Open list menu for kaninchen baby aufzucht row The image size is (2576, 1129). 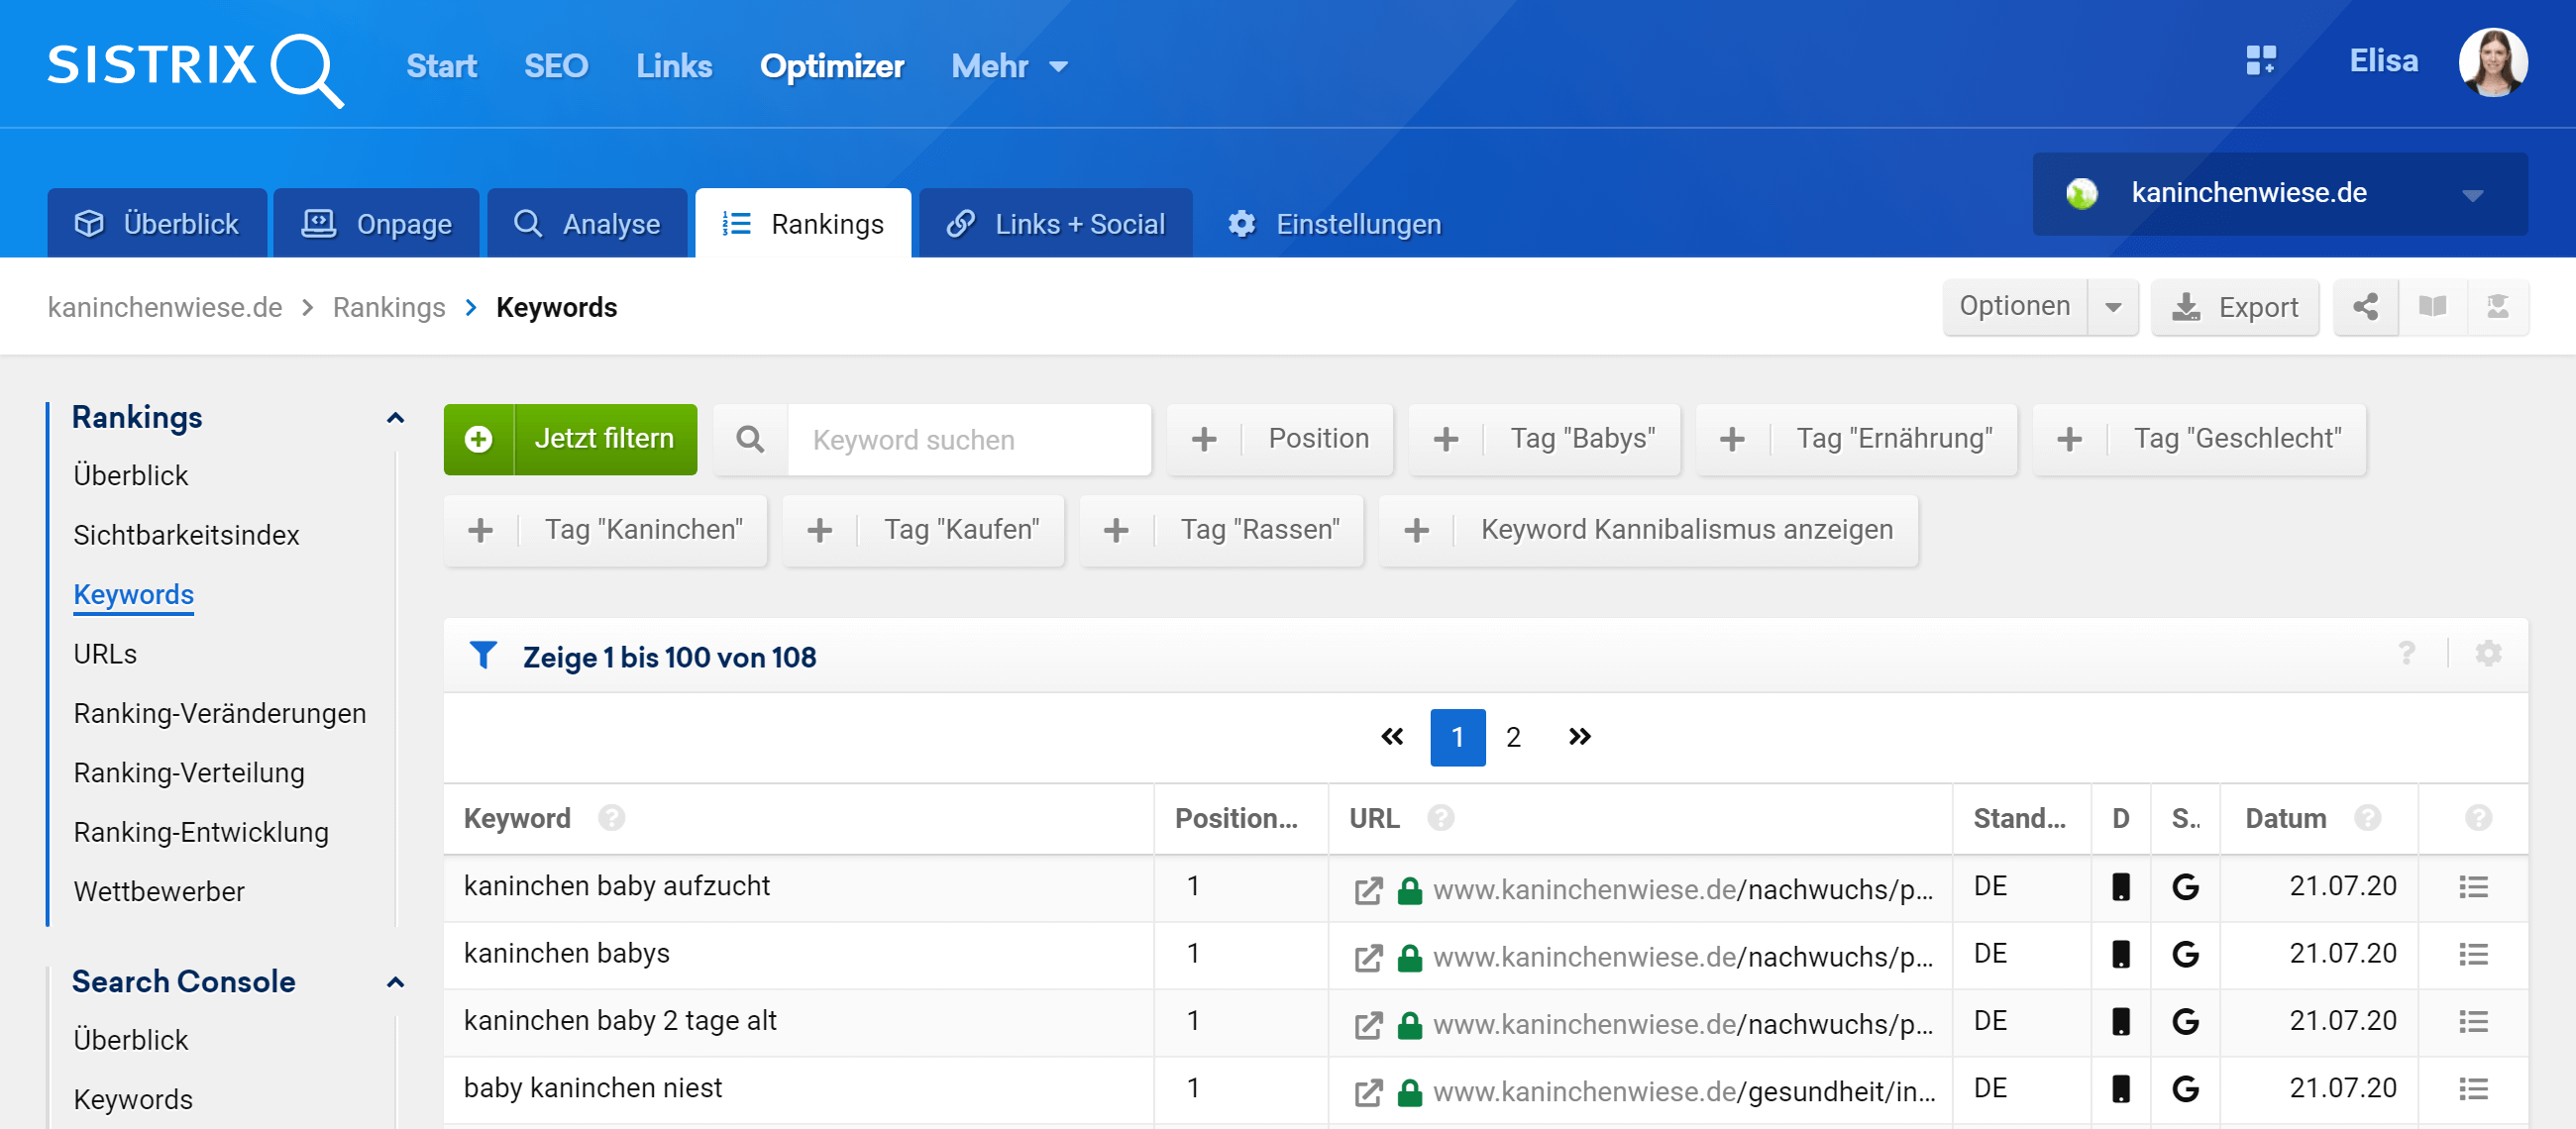(x=2473, y=887)
